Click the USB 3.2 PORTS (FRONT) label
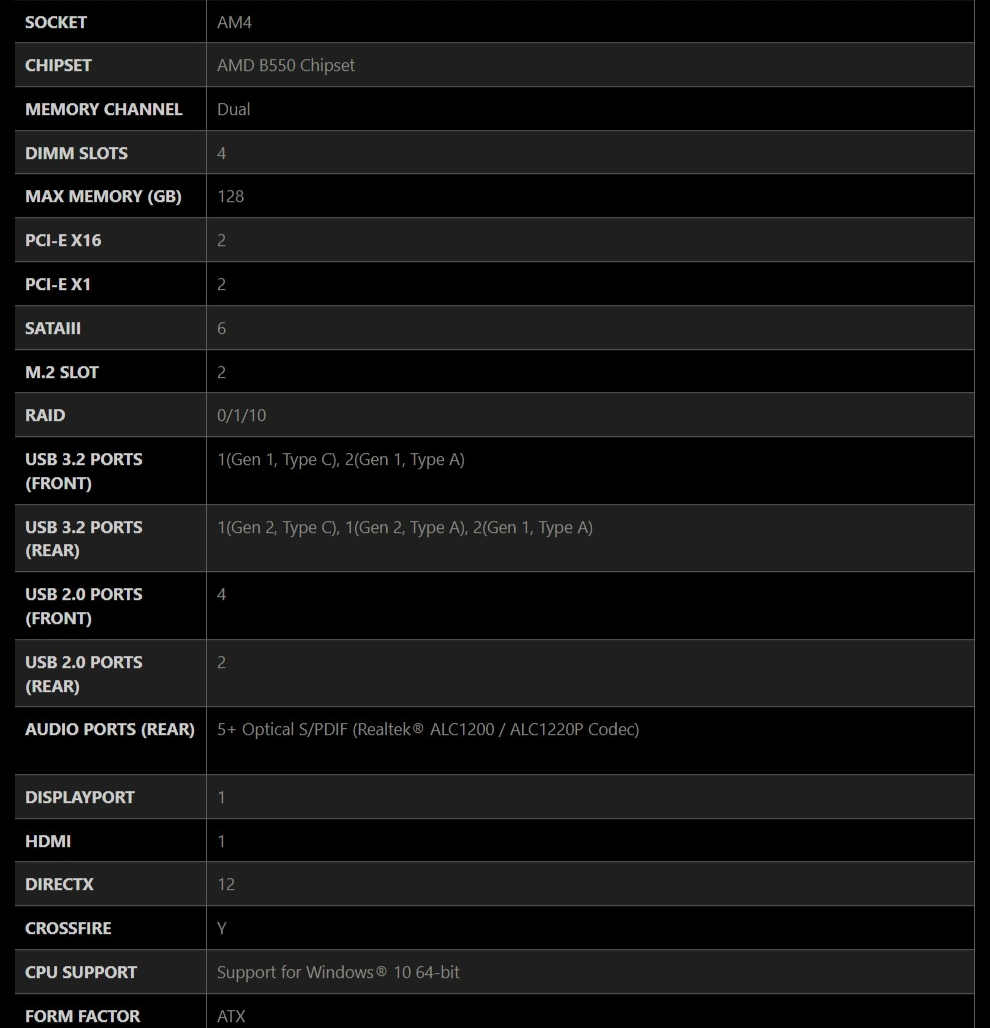 point(84,471)
